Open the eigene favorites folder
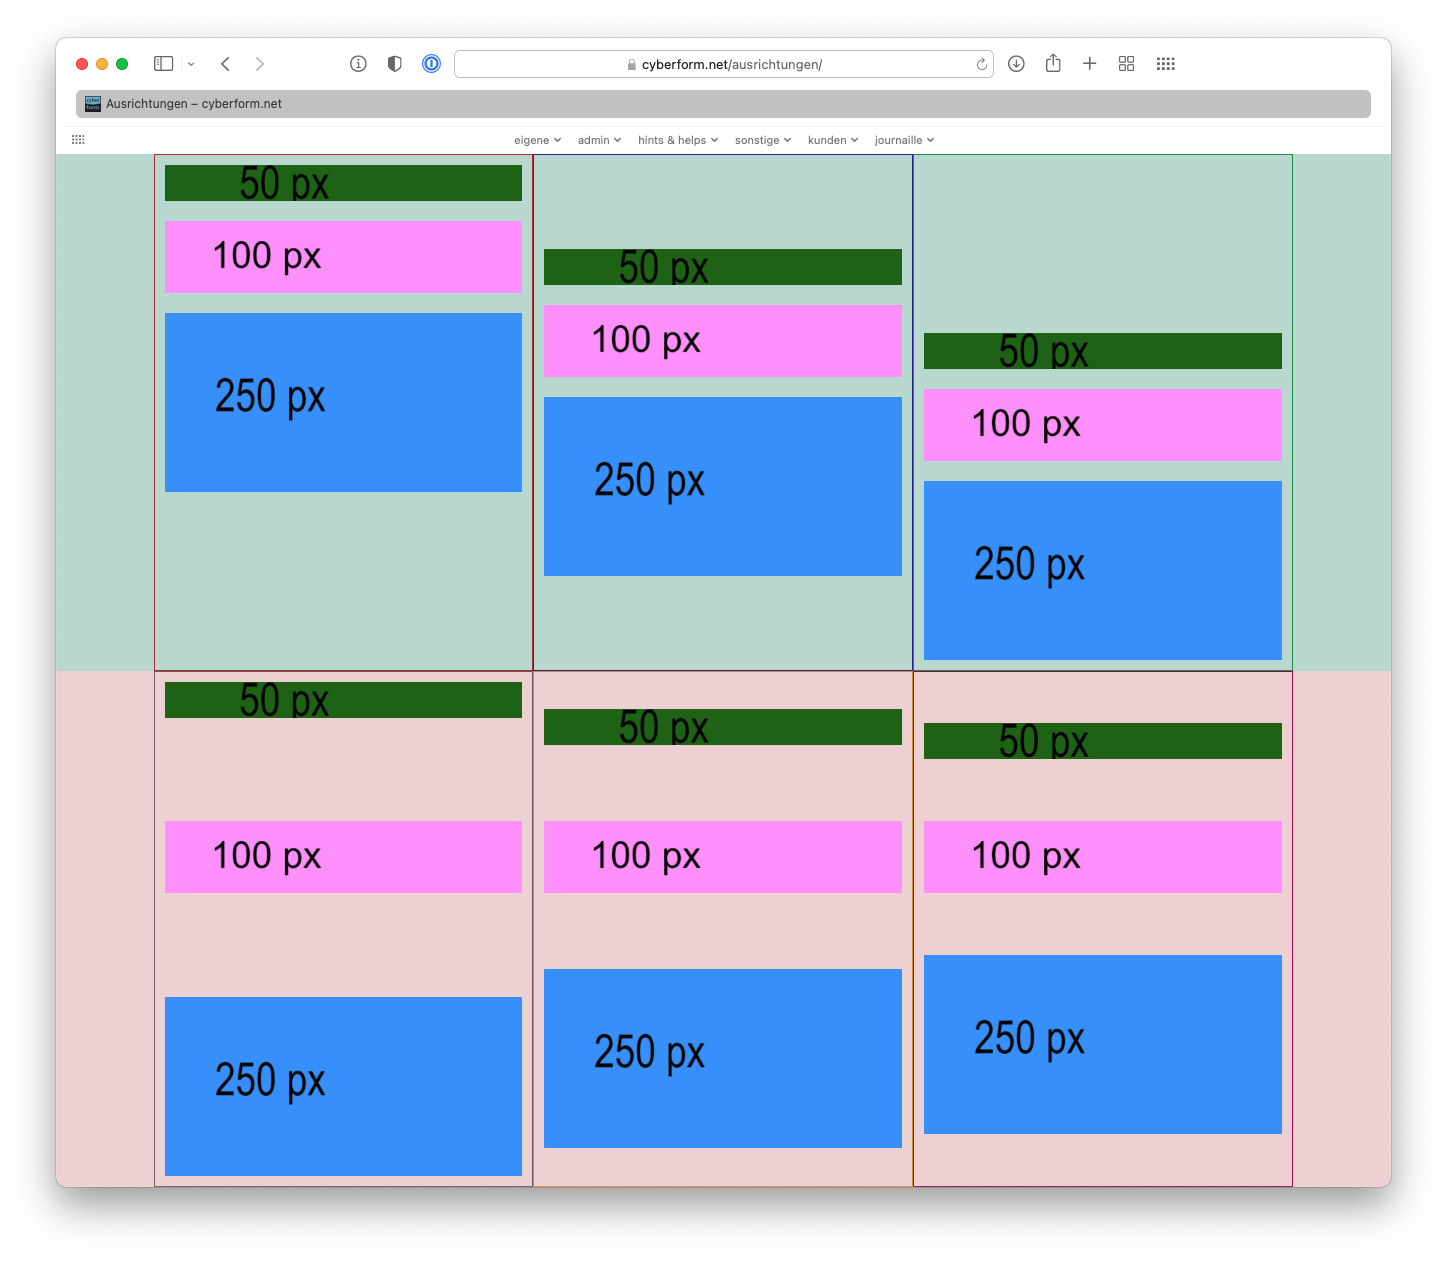1447x1261 pixels. pos(538,140)
